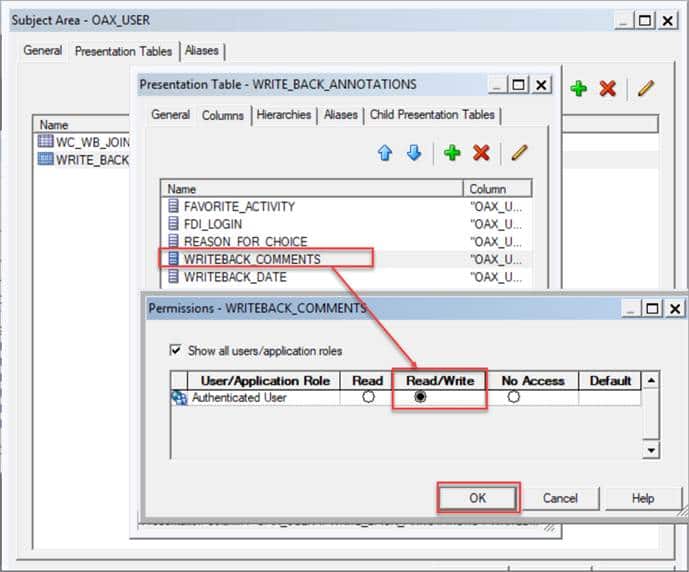This screenshot has height=572, width=689.
Task: Open Child Presentation Tables tab
Action: tap(432, 115)
